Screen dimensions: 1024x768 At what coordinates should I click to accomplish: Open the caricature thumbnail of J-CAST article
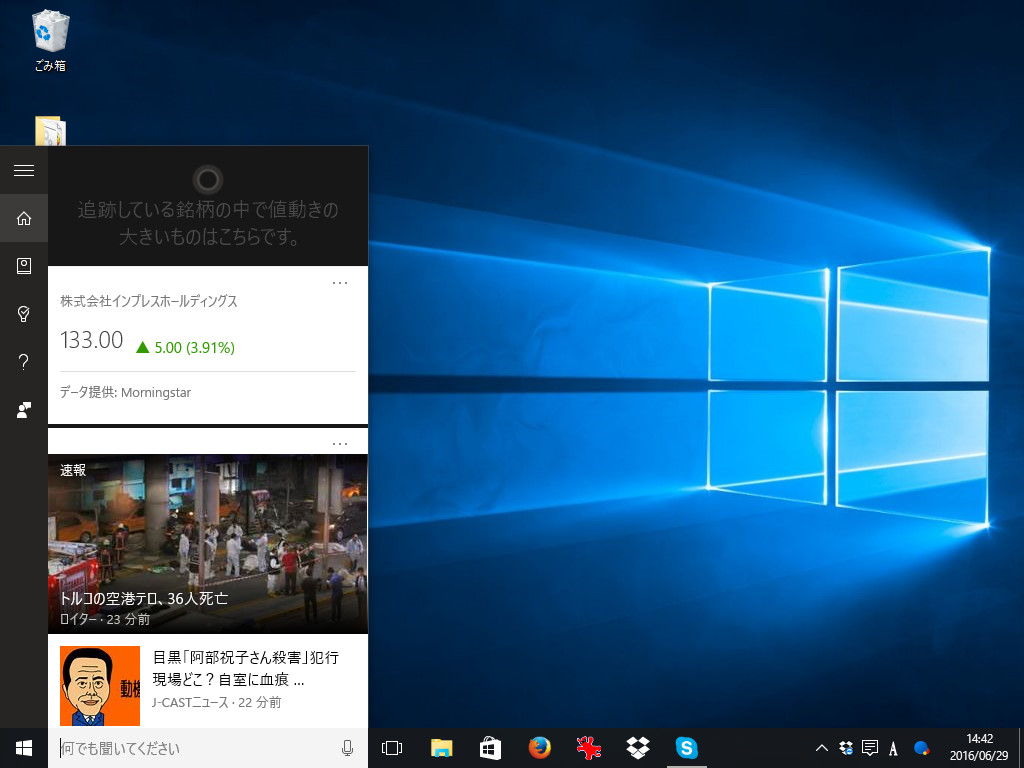(x=100, y=686)
